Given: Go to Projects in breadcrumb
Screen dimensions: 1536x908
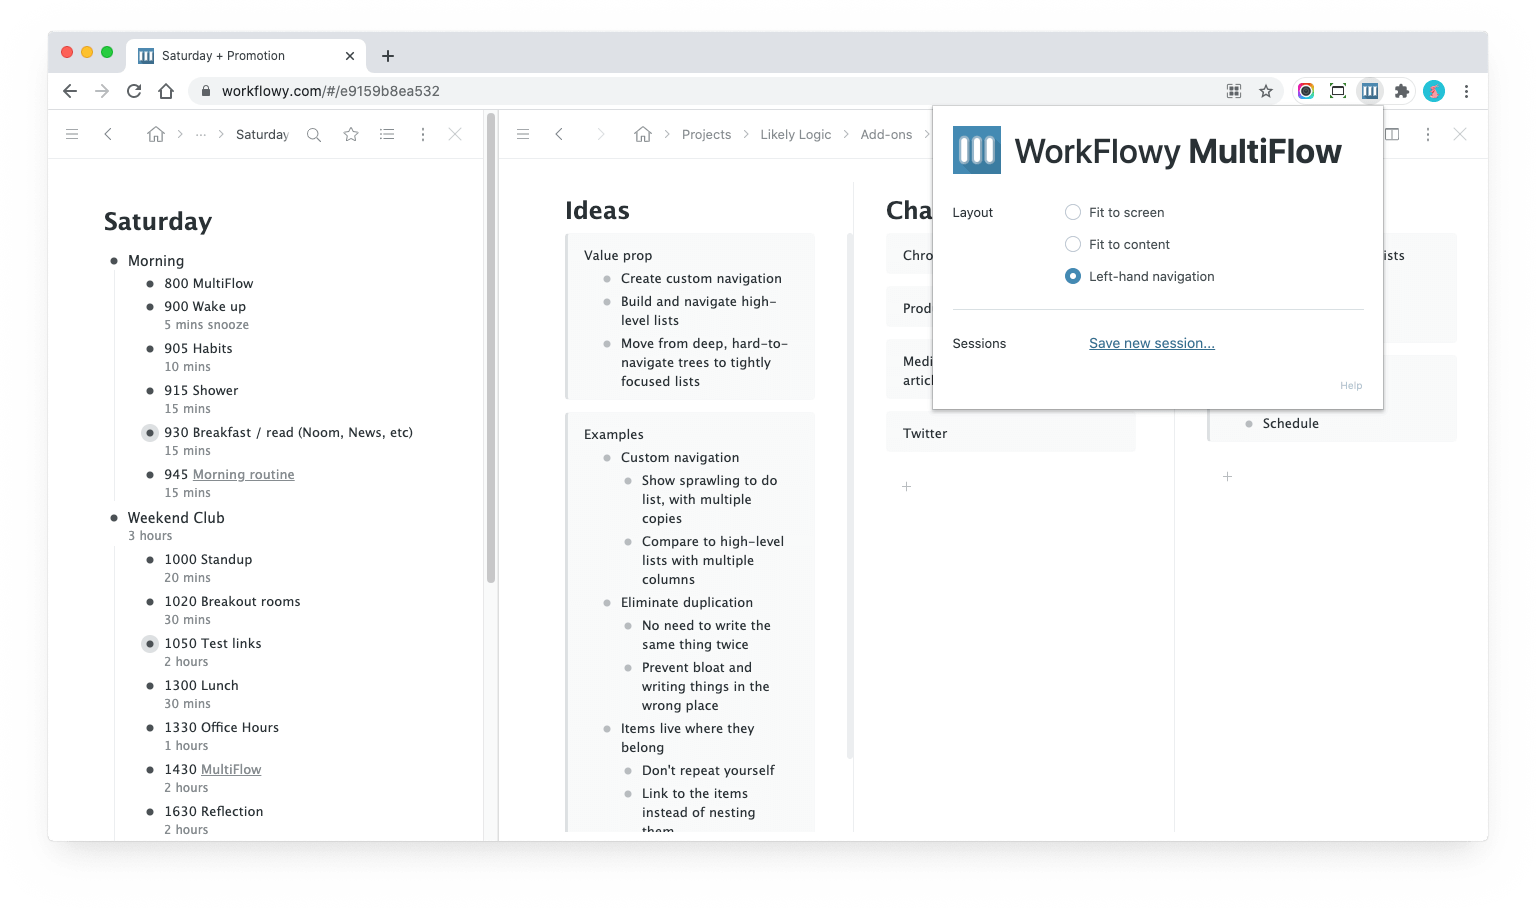Looking at the screenshot, I should click(706, 135).
